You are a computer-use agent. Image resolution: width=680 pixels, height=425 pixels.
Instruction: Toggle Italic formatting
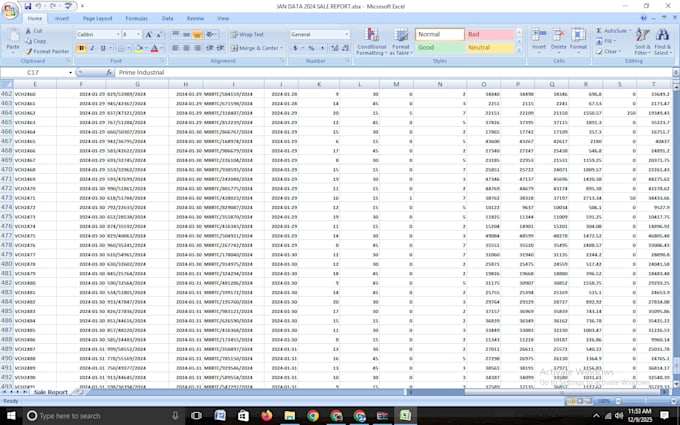pos(92,48)
